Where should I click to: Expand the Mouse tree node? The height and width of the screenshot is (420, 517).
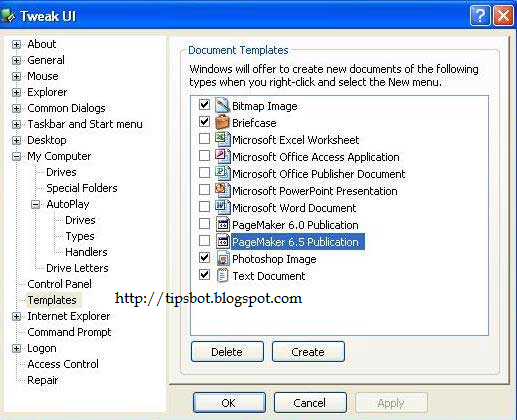tap(16, 76)
